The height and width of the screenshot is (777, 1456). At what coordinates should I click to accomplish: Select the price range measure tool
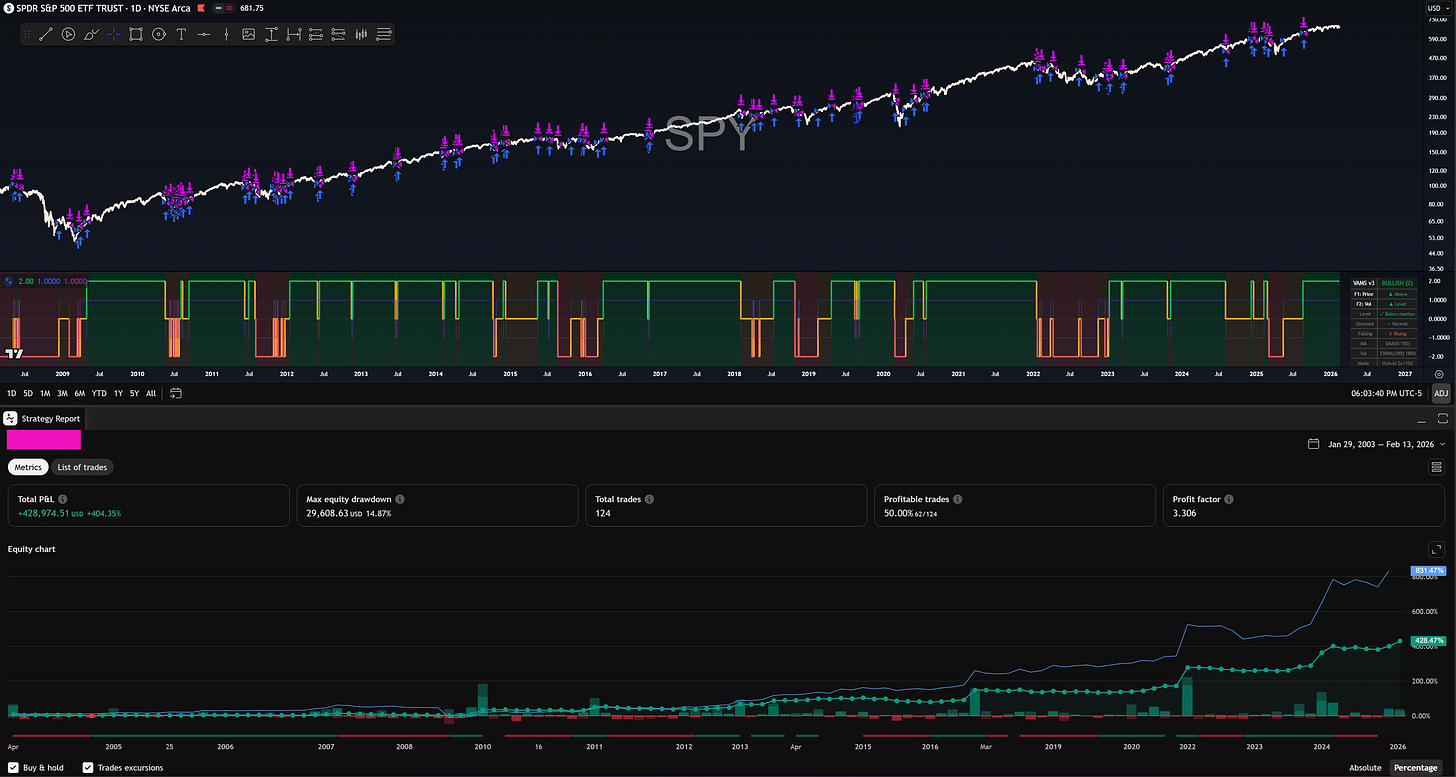[x=271, y=34]
